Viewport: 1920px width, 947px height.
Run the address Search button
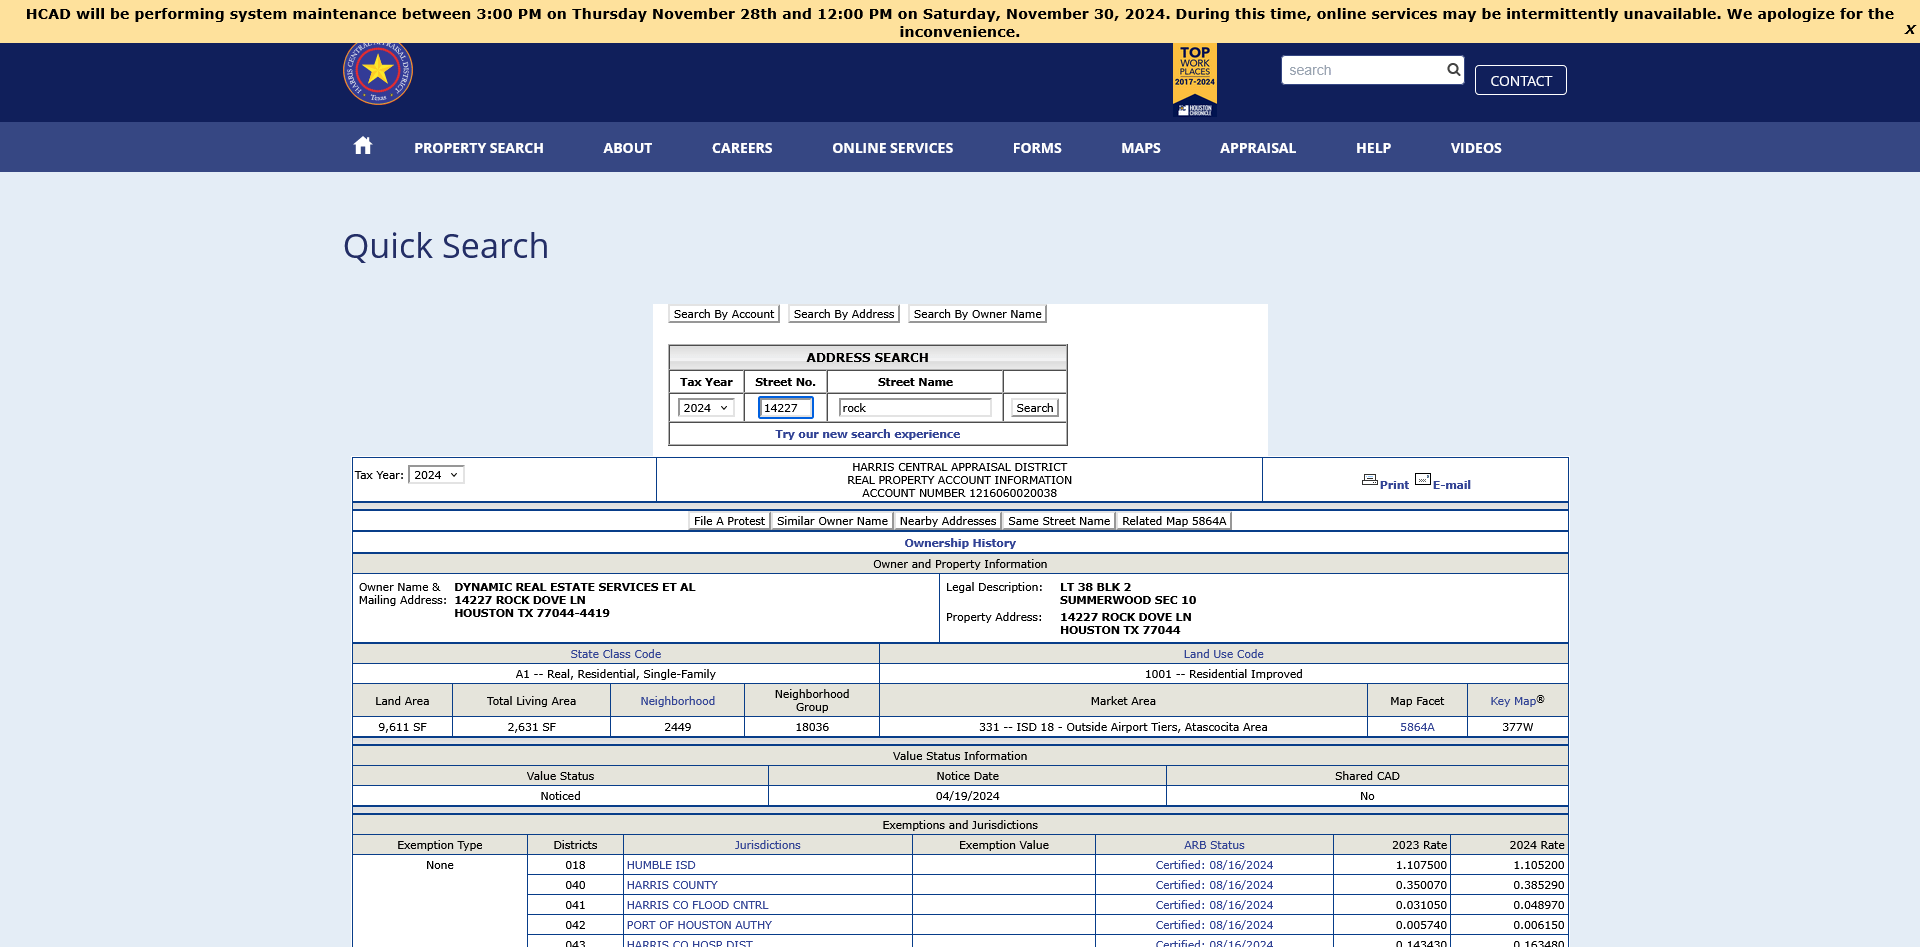tap(1035, 408)
